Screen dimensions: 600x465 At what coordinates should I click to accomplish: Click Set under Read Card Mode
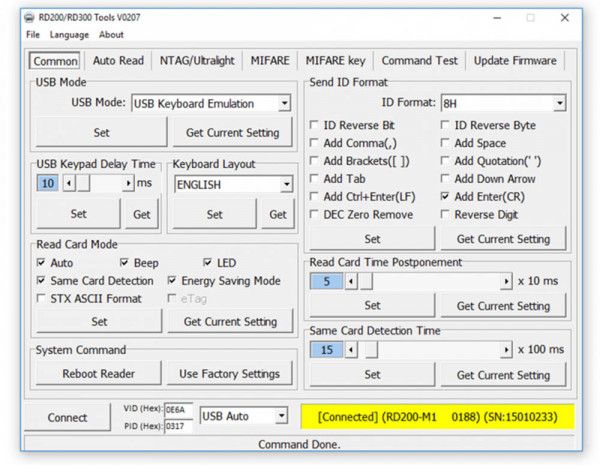click(x=99, y=321)
